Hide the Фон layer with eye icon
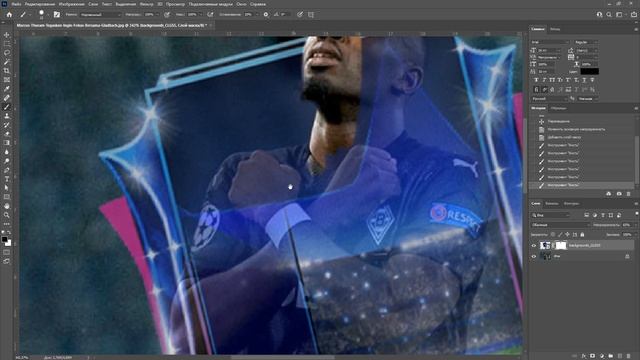 click(533, 256)
